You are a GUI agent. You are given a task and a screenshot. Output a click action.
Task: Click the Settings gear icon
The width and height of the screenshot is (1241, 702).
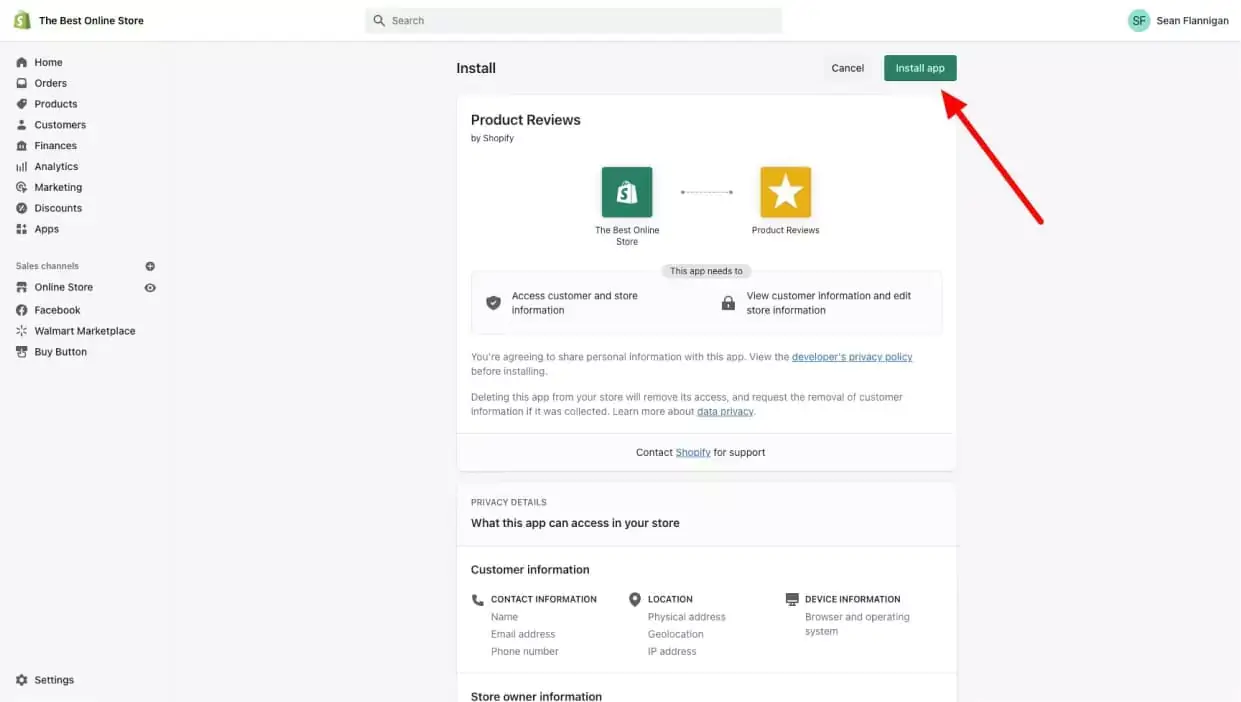(22, 680)
